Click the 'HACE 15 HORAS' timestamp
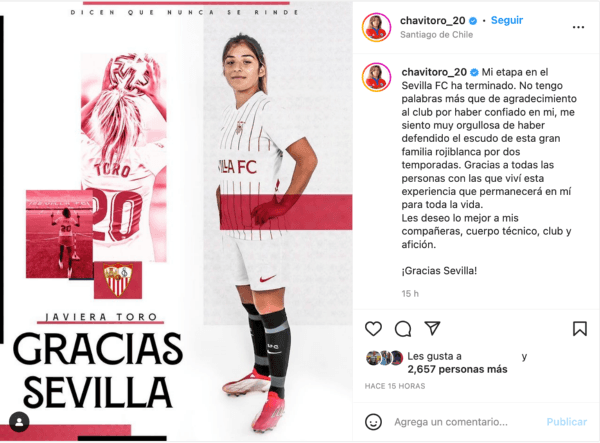 click(x=395, y=386)
